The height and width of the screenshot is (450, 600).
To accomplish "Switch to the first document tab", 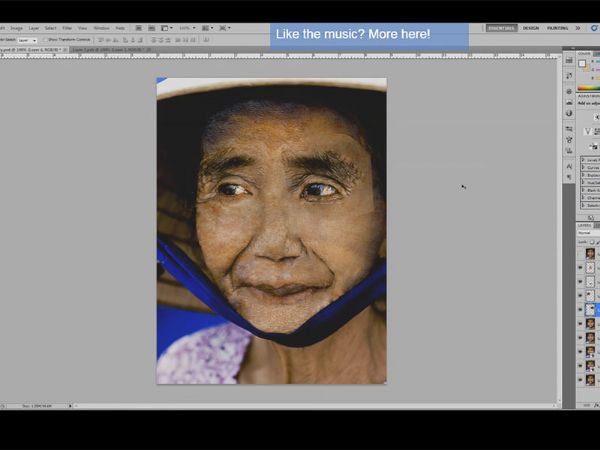I will [33, 50].
